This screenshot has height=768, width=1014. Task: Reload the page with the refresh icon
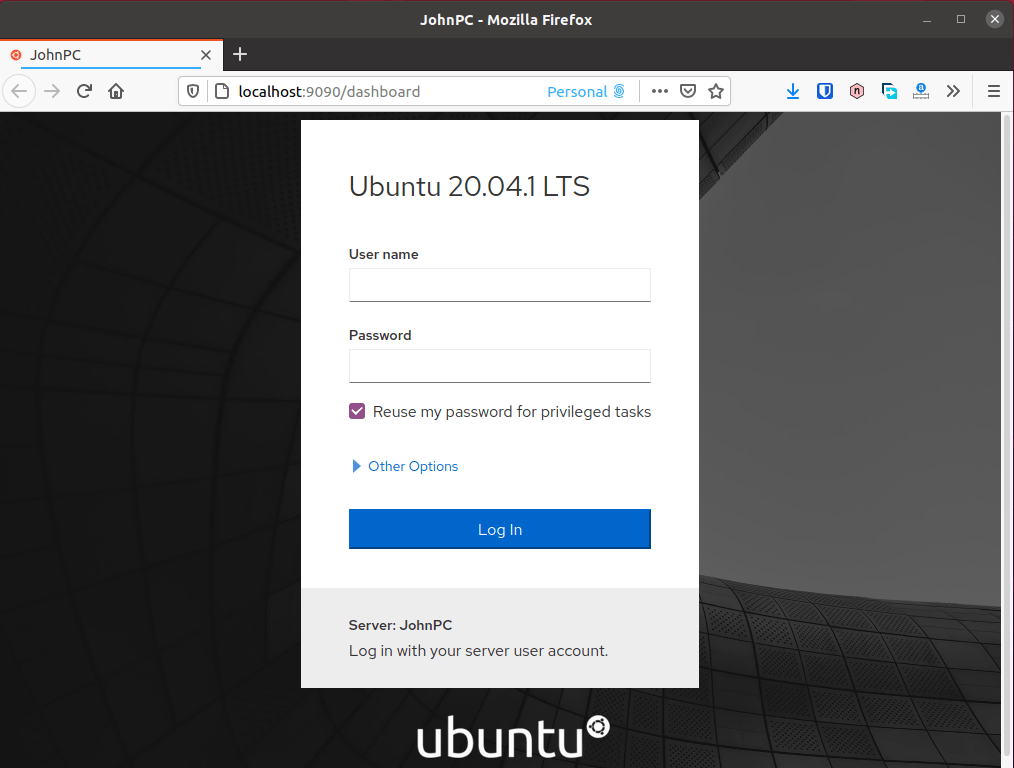tap(84, 91)
